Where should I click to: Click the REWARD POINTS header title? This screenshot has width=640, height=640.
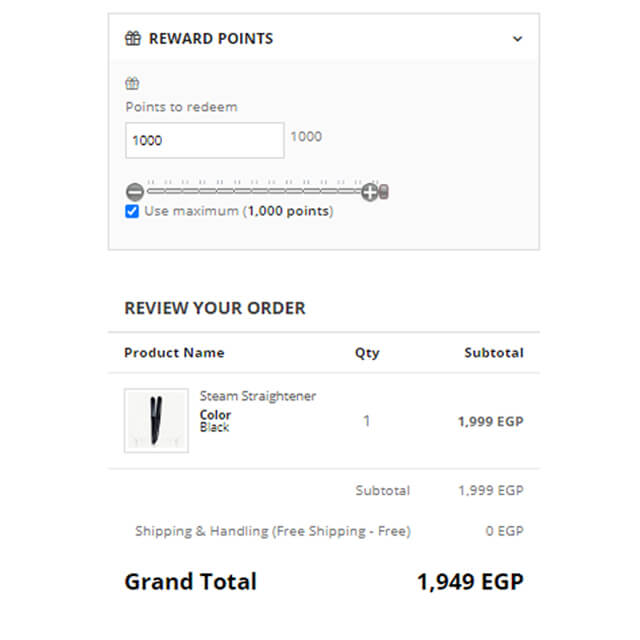(x=210, y=39)
